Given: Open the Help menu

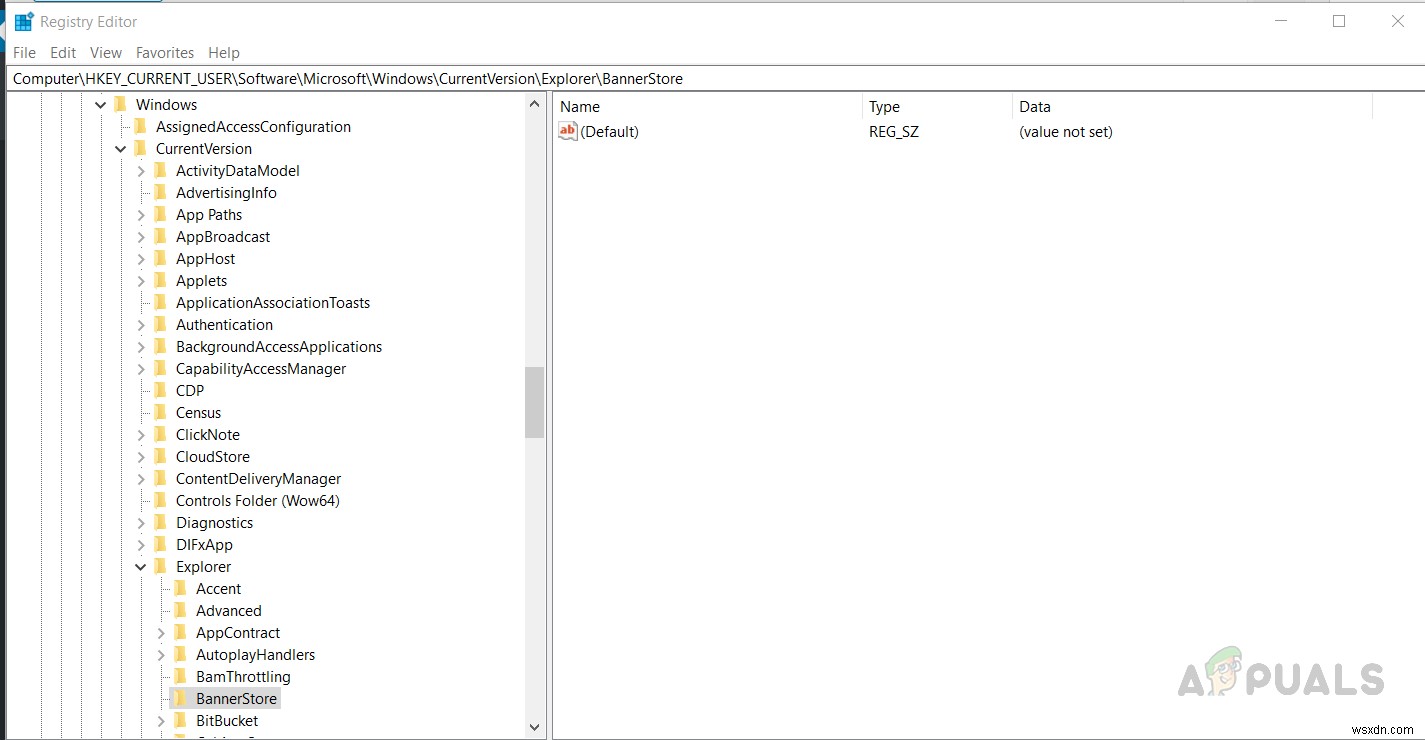Looking at the screenshot, I should 224,53.
